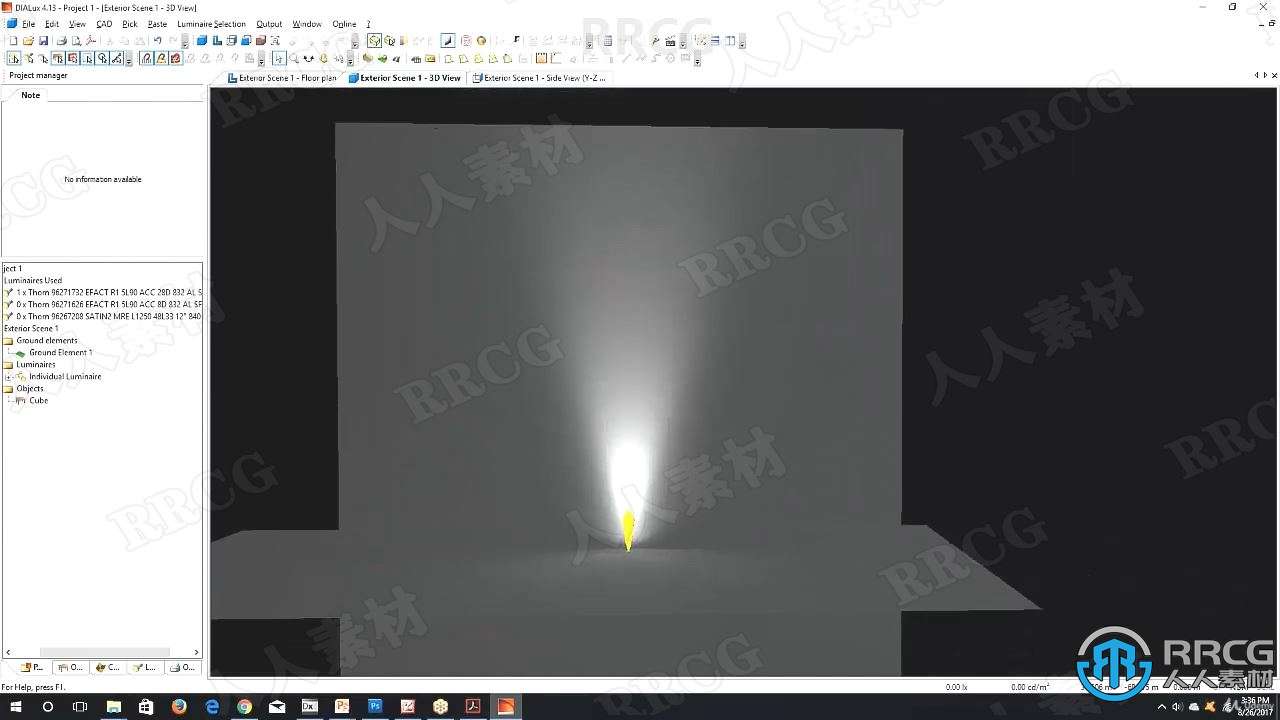Open Photoshop from the taskbar
The image size is (1280, 720).
[375, 706]
